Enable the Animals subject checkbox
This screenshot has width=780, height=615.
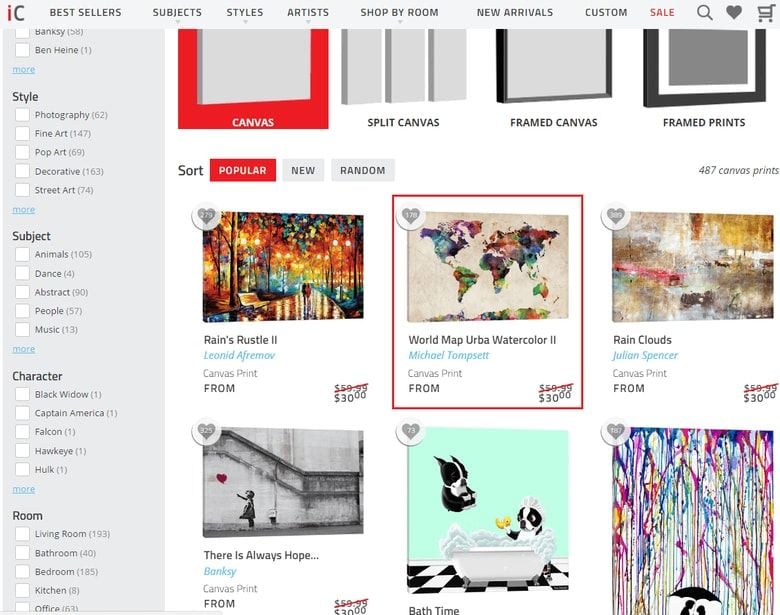pyautogui.click(x=22, y=254)
